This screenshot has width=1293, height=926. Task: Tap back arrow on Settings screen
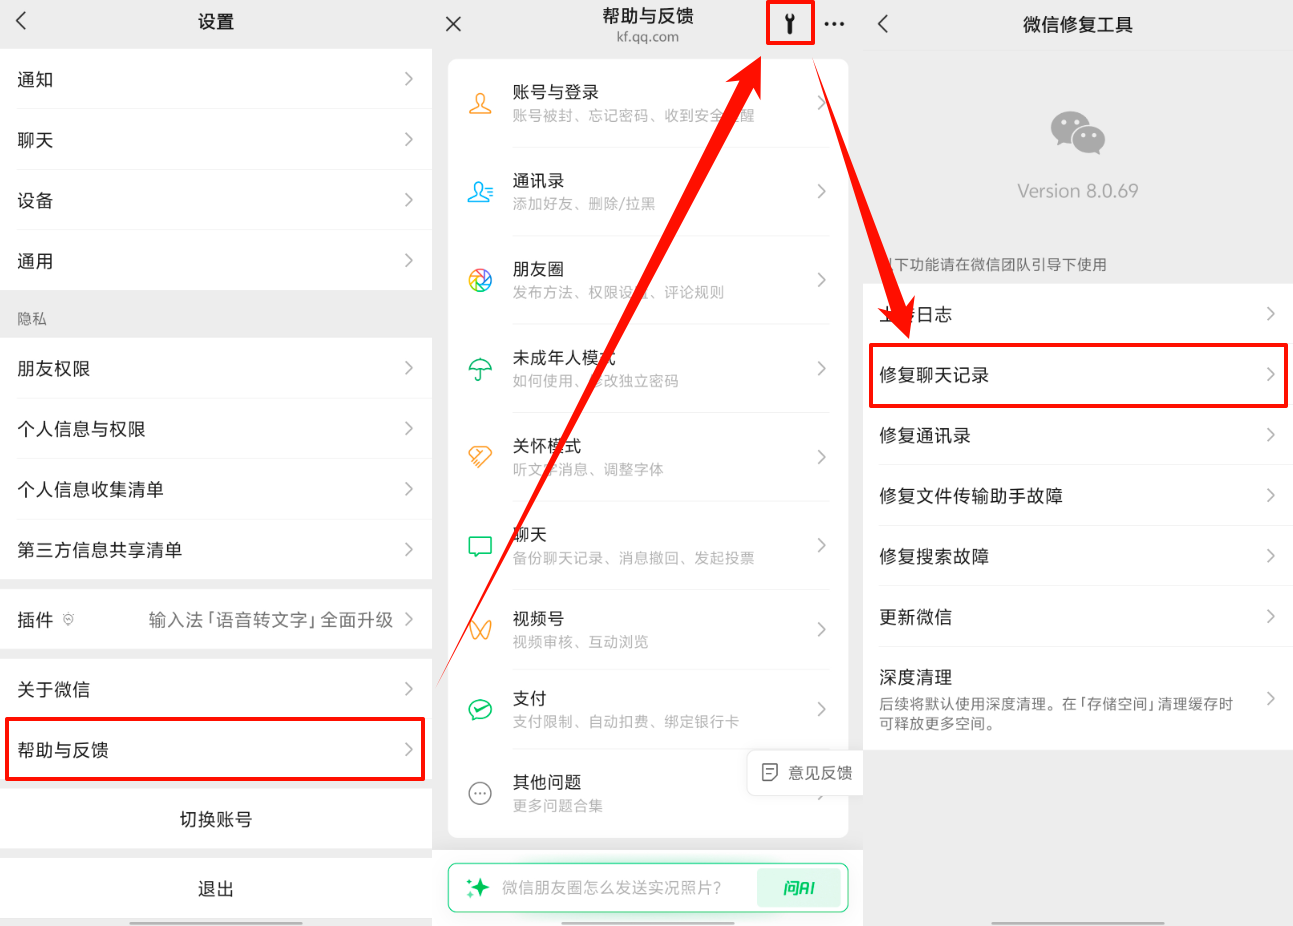[21, 21]
